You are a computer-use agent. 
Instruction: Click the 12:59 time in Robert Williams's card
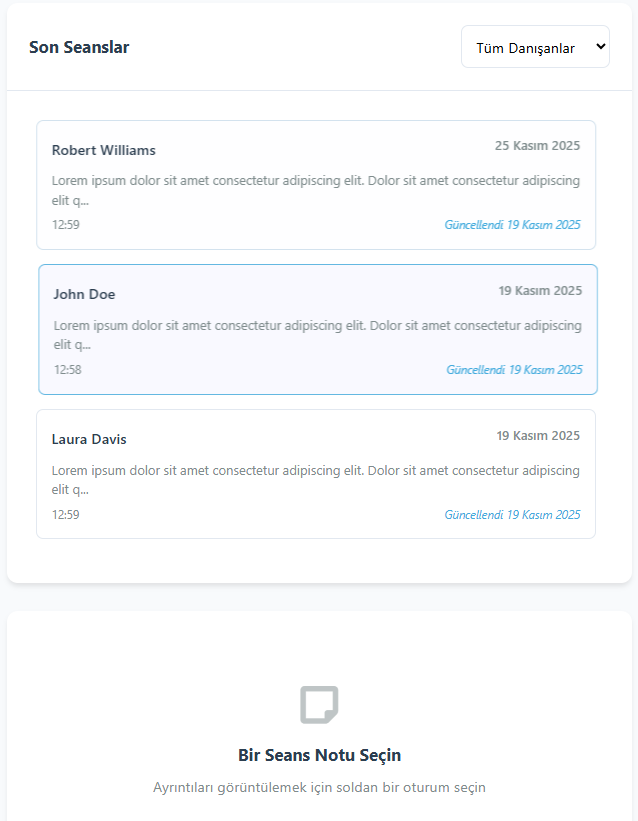pos(66,224)
